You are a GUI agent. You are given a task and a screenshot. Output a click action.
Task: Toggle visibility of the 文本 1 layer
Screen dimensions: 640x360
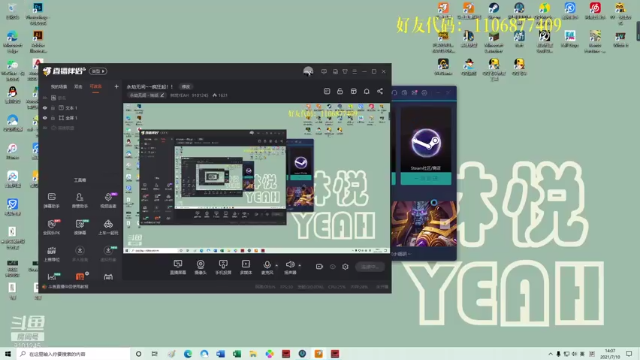(45, 108)
